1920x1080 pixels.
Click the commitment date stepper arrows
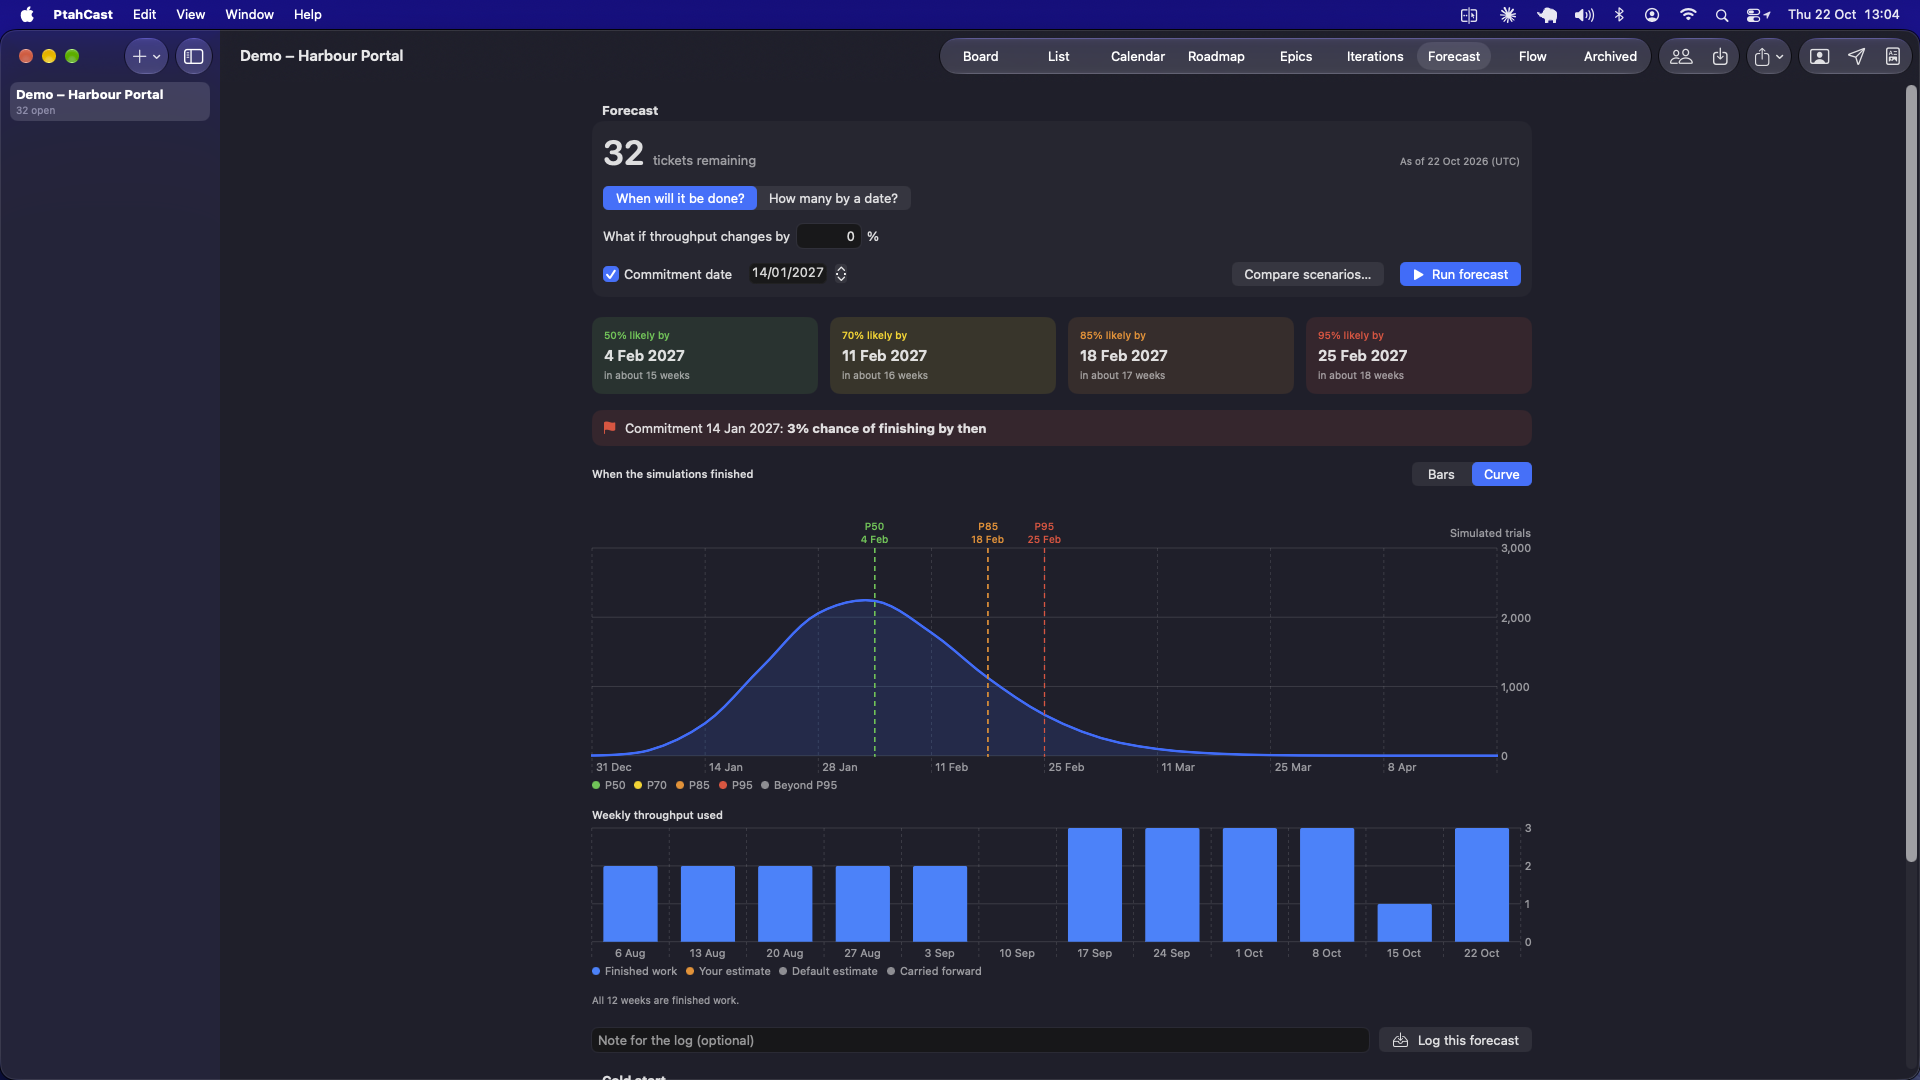pos(841,274)
